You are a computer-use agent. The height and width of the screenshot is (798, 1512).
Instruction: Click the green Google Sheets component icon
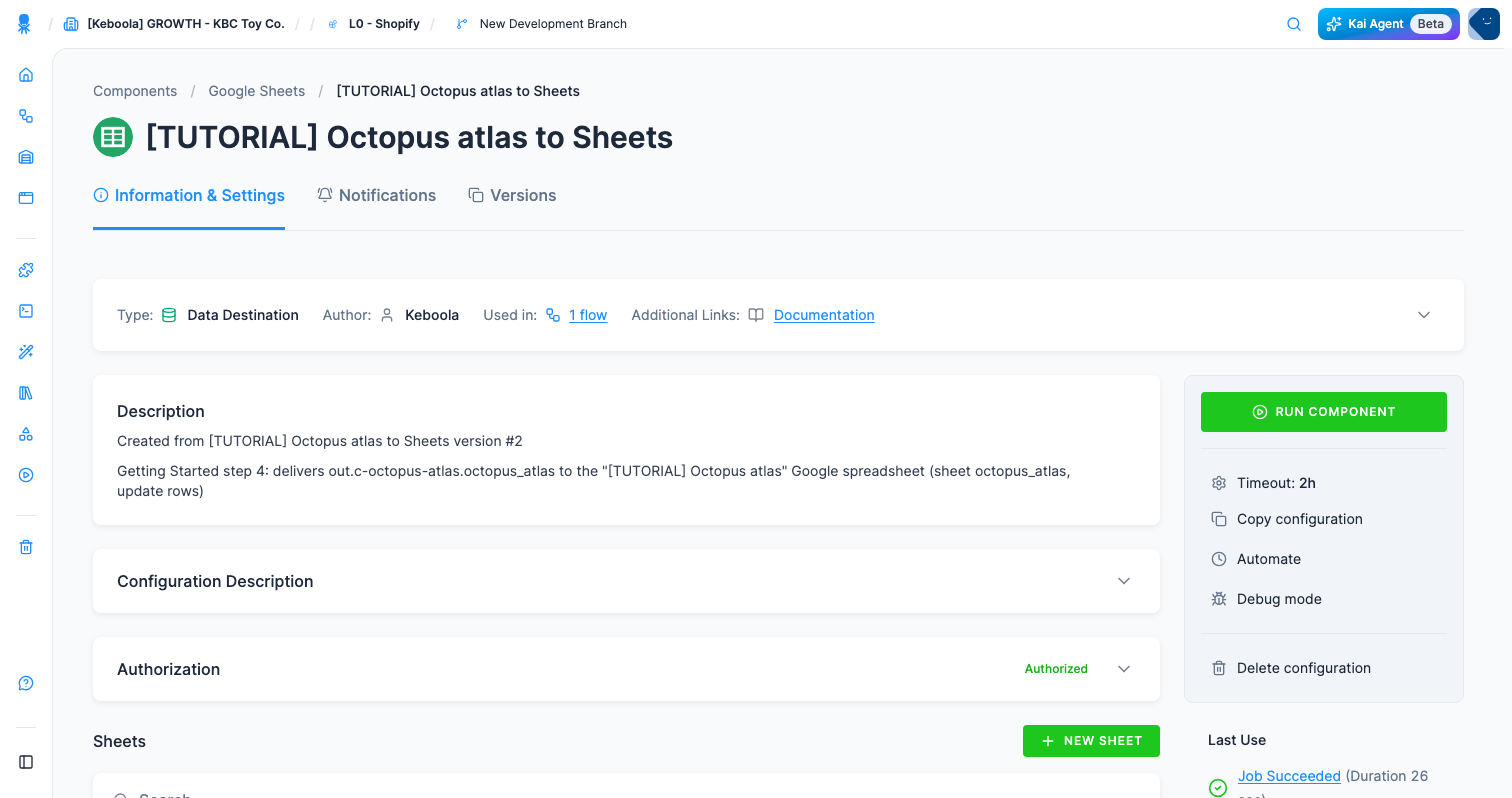[x=113, y=137]
